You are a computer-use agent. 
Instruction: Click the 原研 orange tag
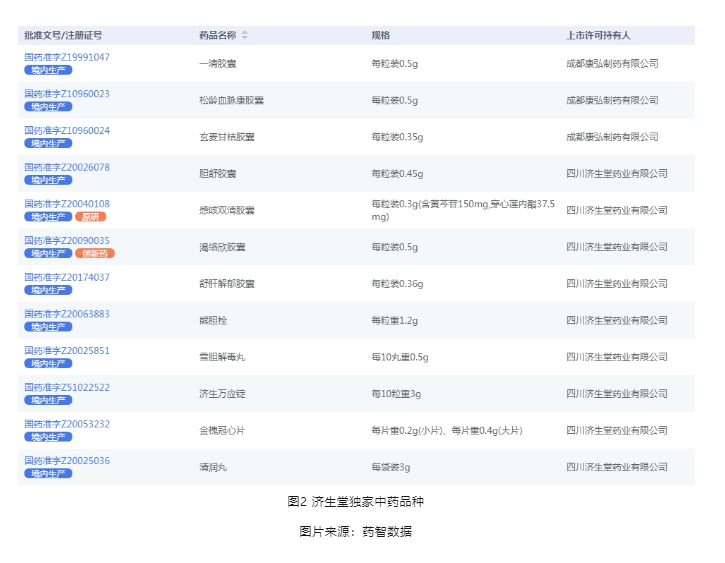tap(91, 217)
